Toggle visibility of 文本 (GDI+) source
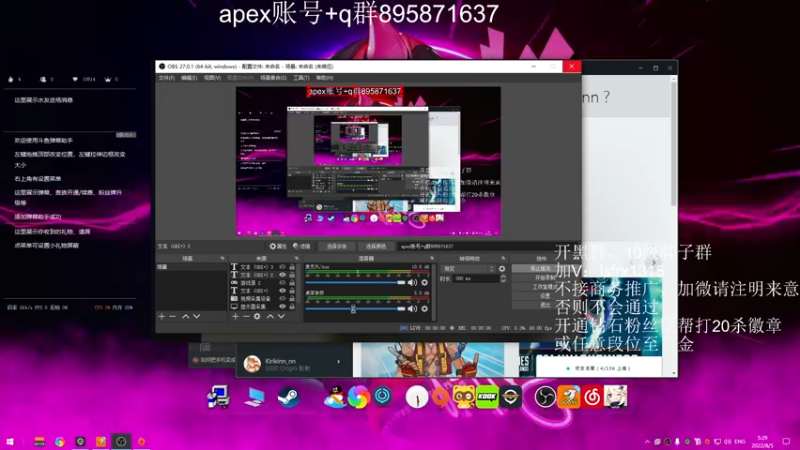The height and width of the screenshot is (450, 800). click(282, 290)
